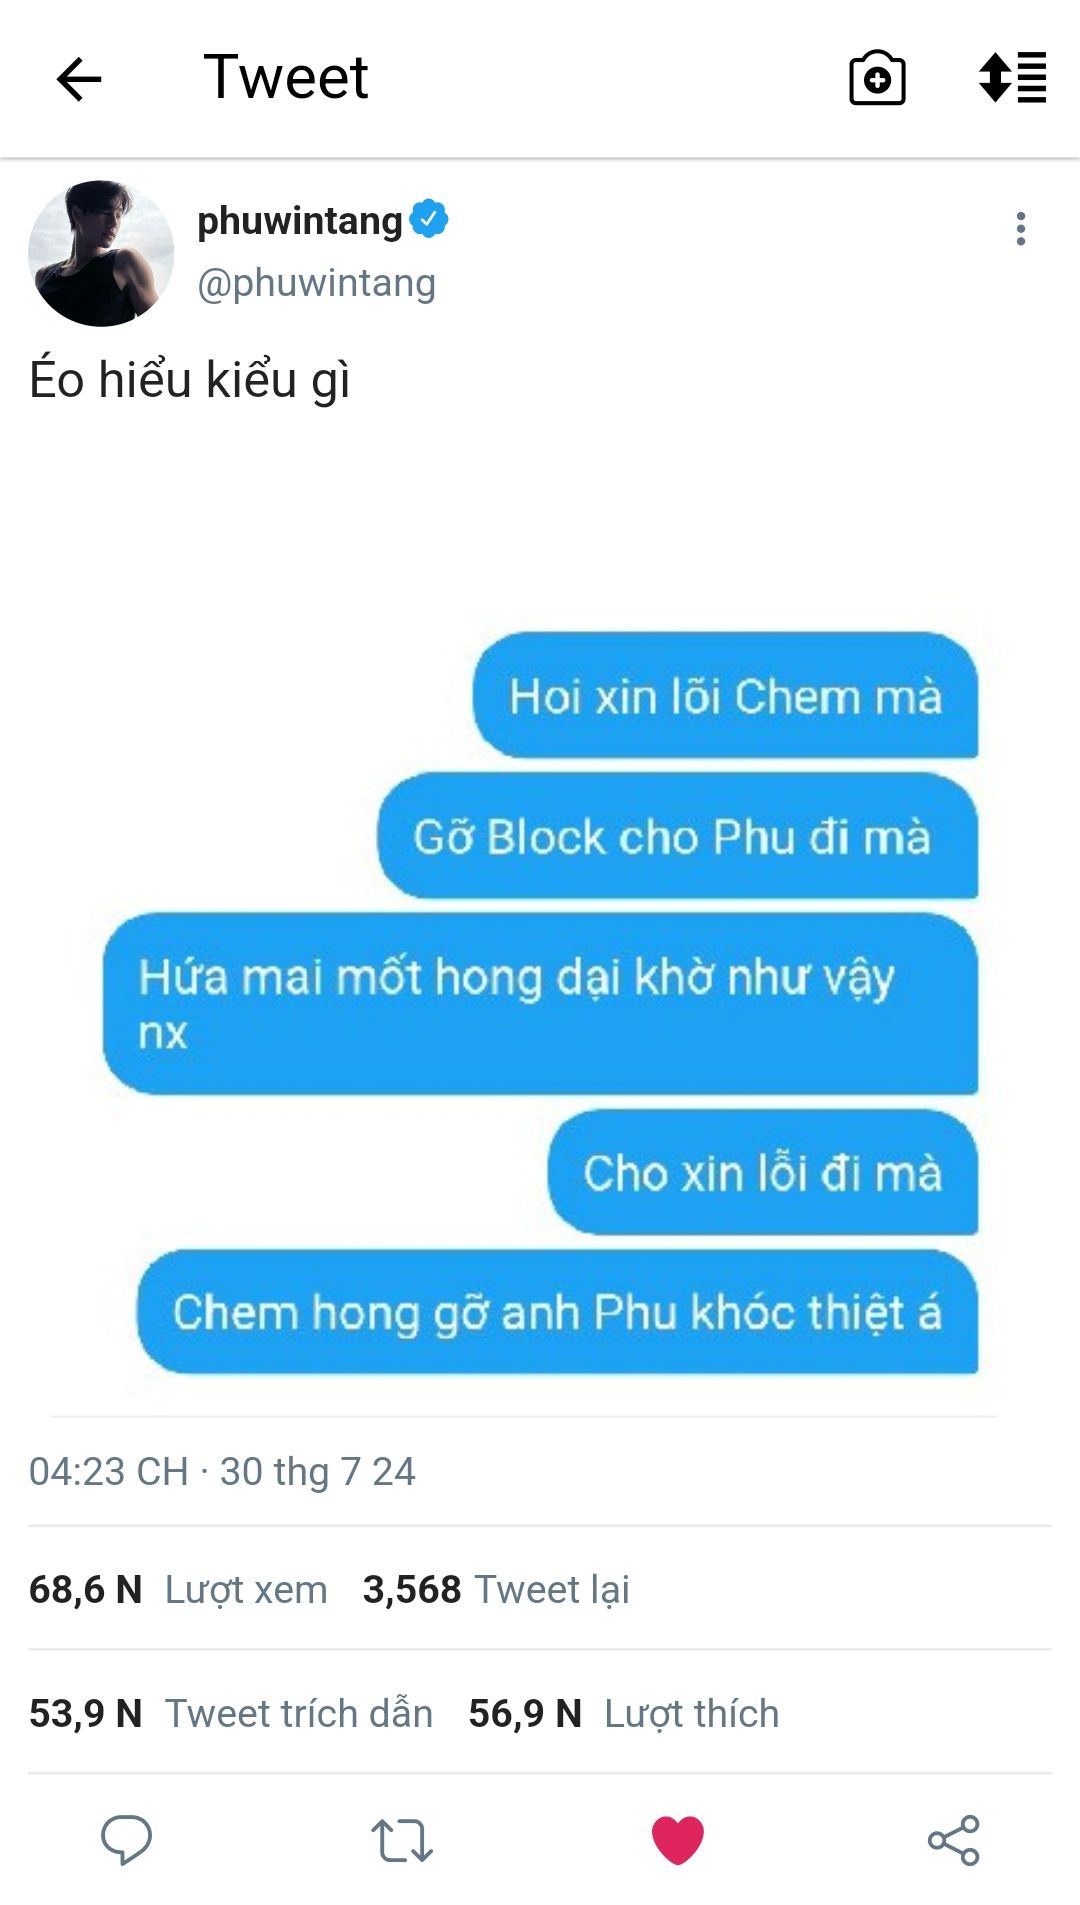The height and width of the screenshot is (1905, 1080).
Task: Open phuwintang profile picture
Action: pyautogui.click(x=101, y=253)
